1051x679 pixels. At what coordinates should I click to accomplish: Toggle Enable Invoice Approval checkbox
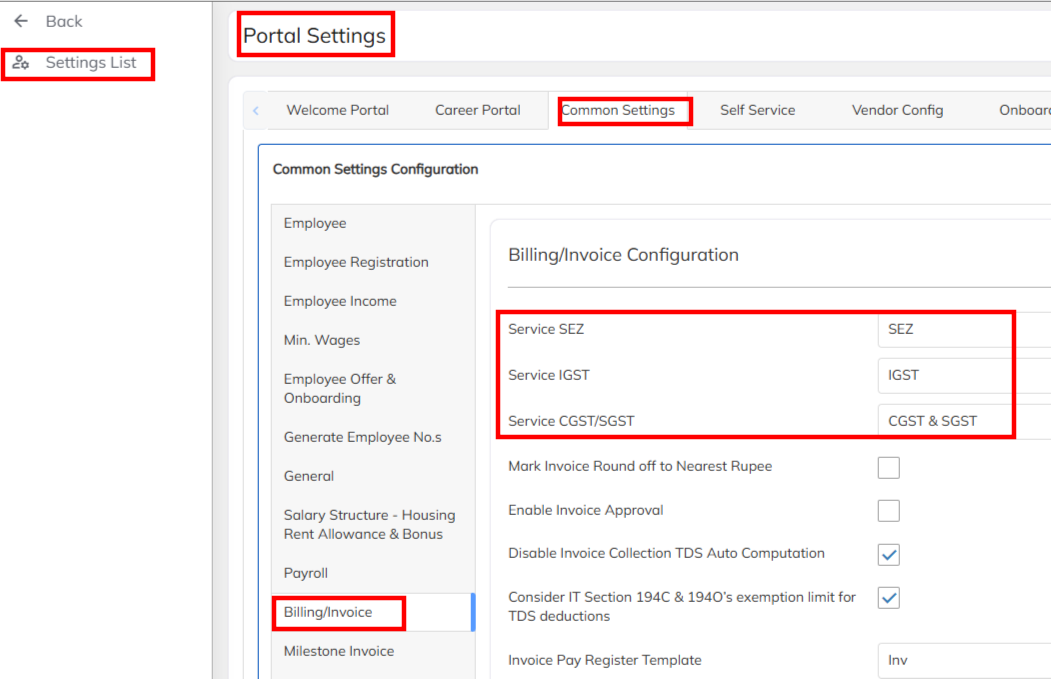(888, 511)
